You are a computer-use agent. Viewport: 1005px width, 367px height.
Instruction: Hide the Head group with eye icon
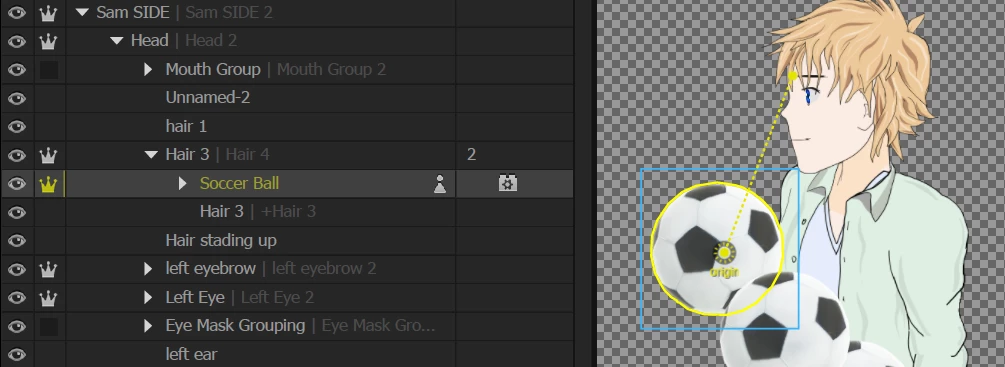(x=16, y=41)
